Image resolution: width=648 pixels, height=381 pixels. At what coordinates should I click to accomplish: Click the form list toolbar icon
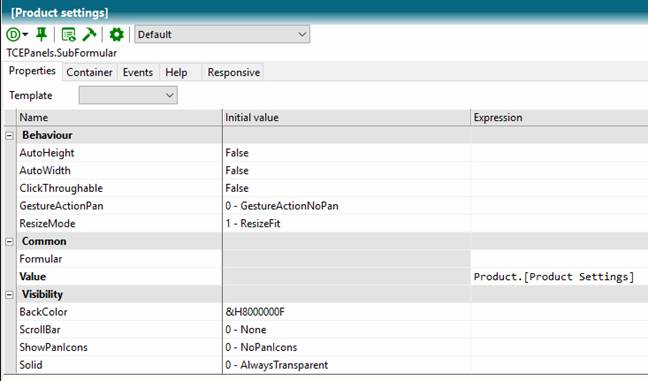(x=68, y=35)
